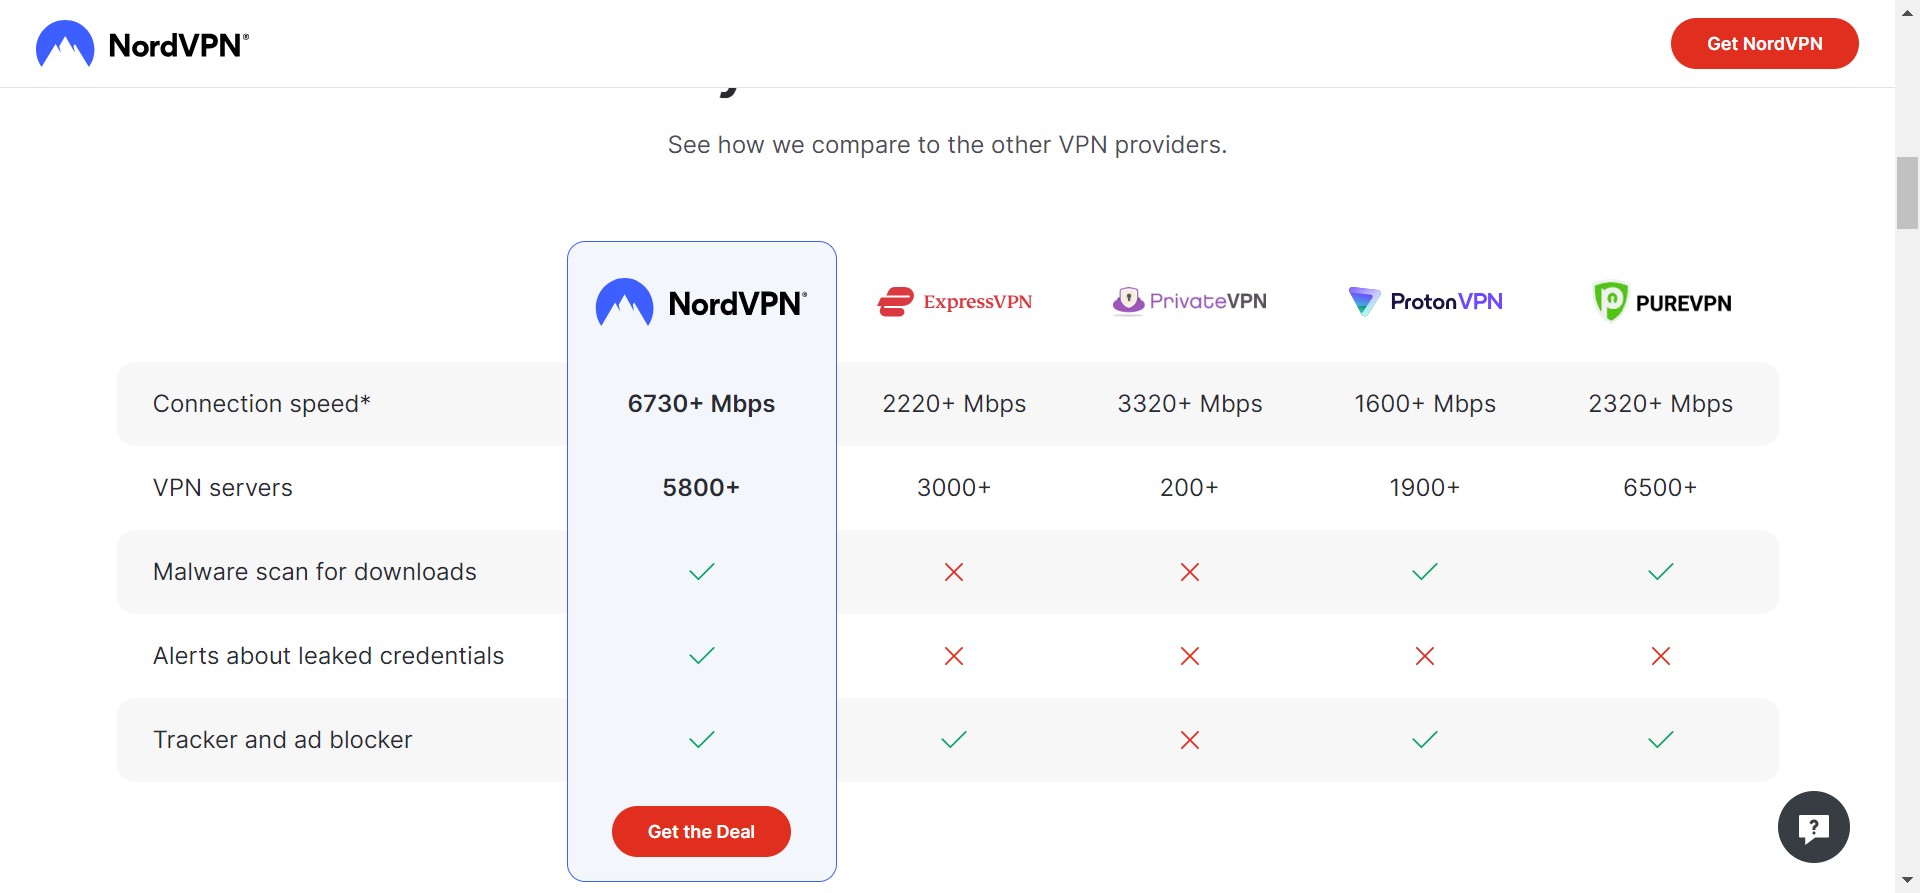Click the 6730+ Mbps NordVPN speed value

tap(701, 404)
